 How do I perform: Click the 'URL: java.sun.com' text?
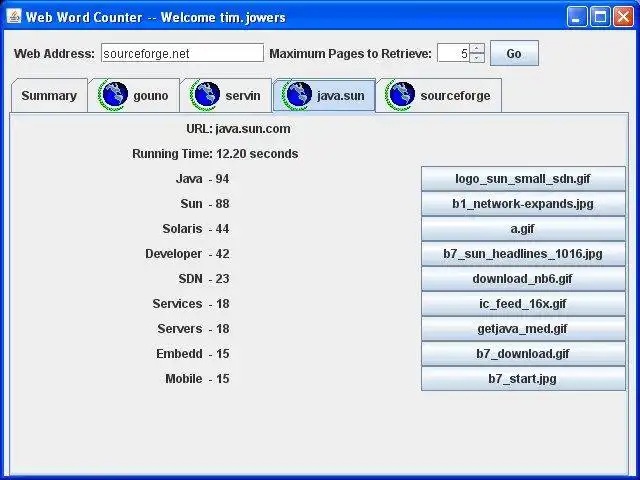coord(238,129)
